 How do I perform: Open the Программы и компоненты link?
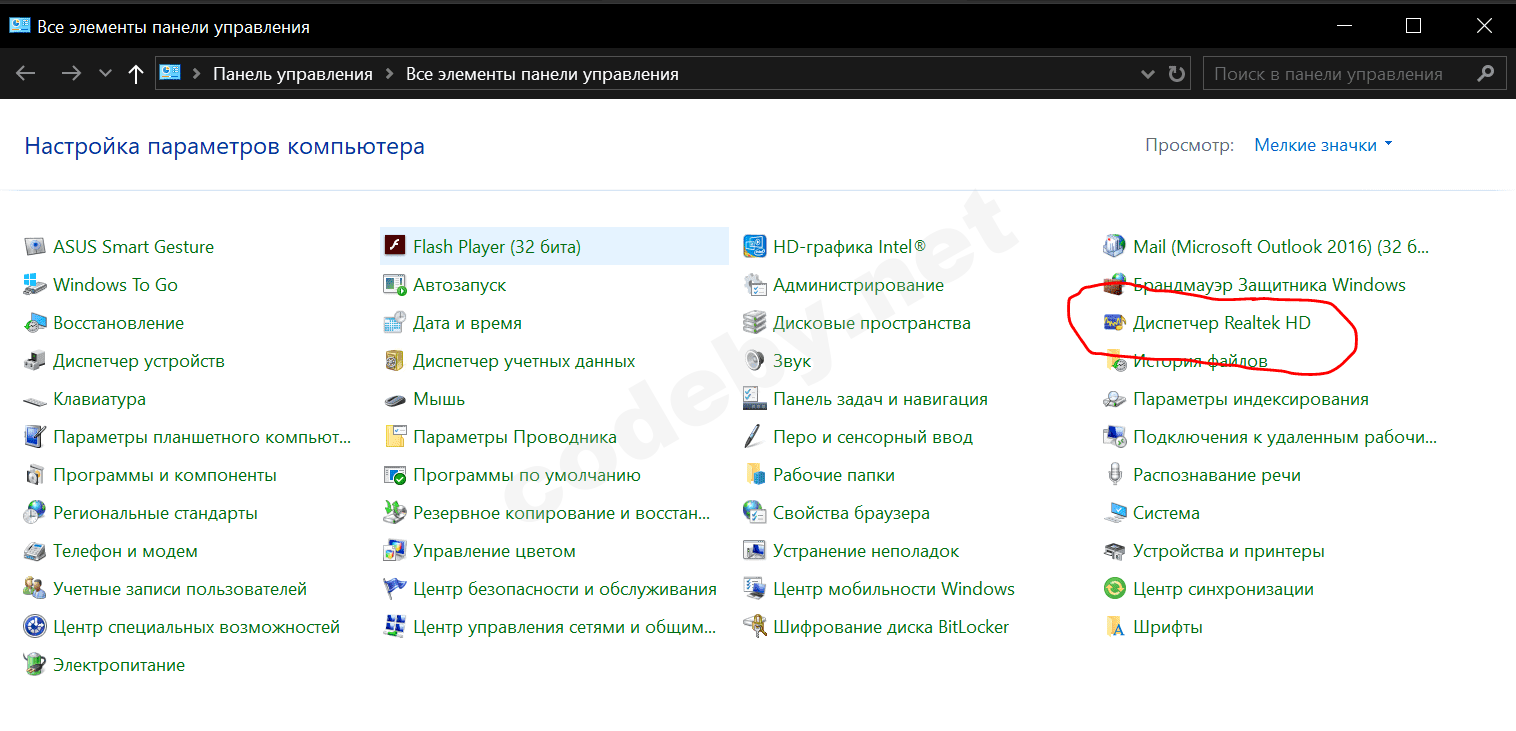[x=164, y=475]
